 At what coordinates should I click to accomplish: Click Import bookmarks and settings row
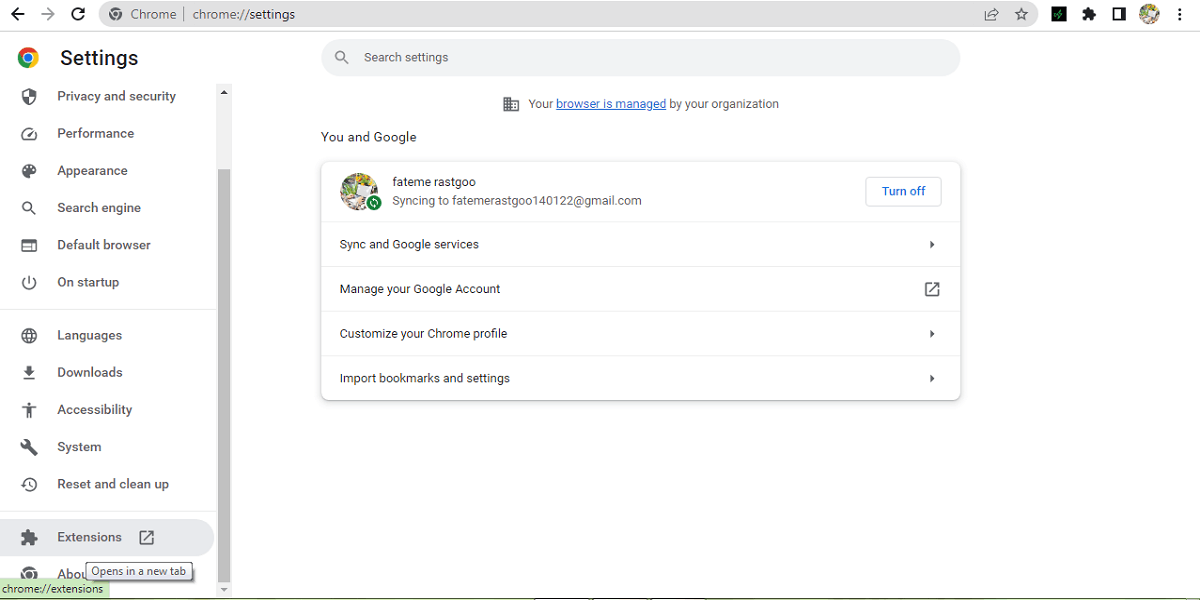point(640,379)
